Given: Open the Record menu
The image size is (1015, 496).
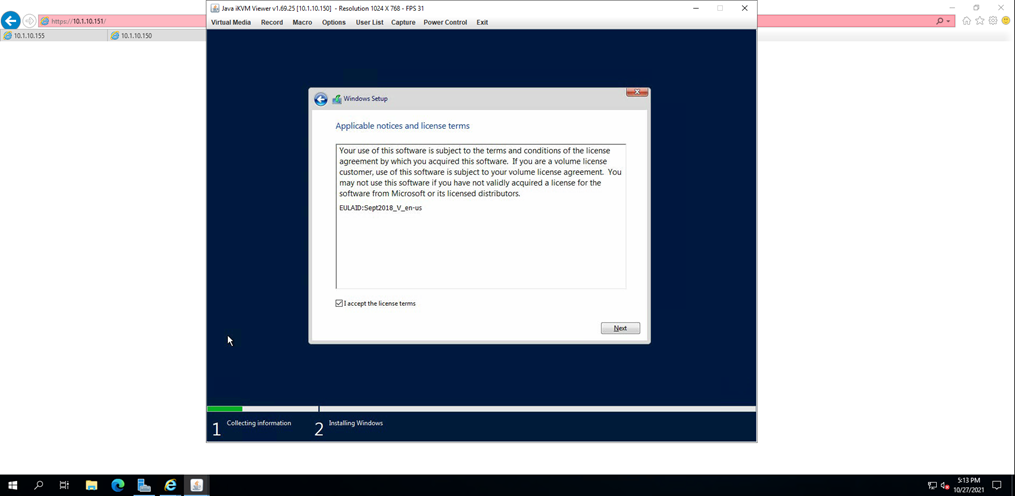Looking at the screenshot, I should tap(272, 22).
